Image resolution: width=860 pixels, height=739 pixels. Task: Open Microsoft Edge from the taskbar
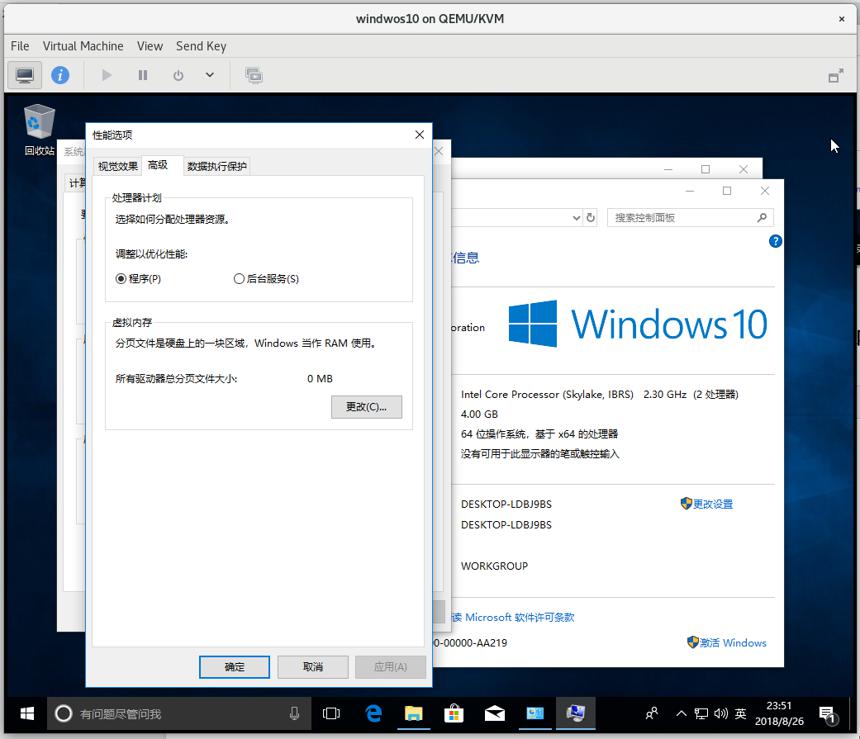(x=374, y=713)
